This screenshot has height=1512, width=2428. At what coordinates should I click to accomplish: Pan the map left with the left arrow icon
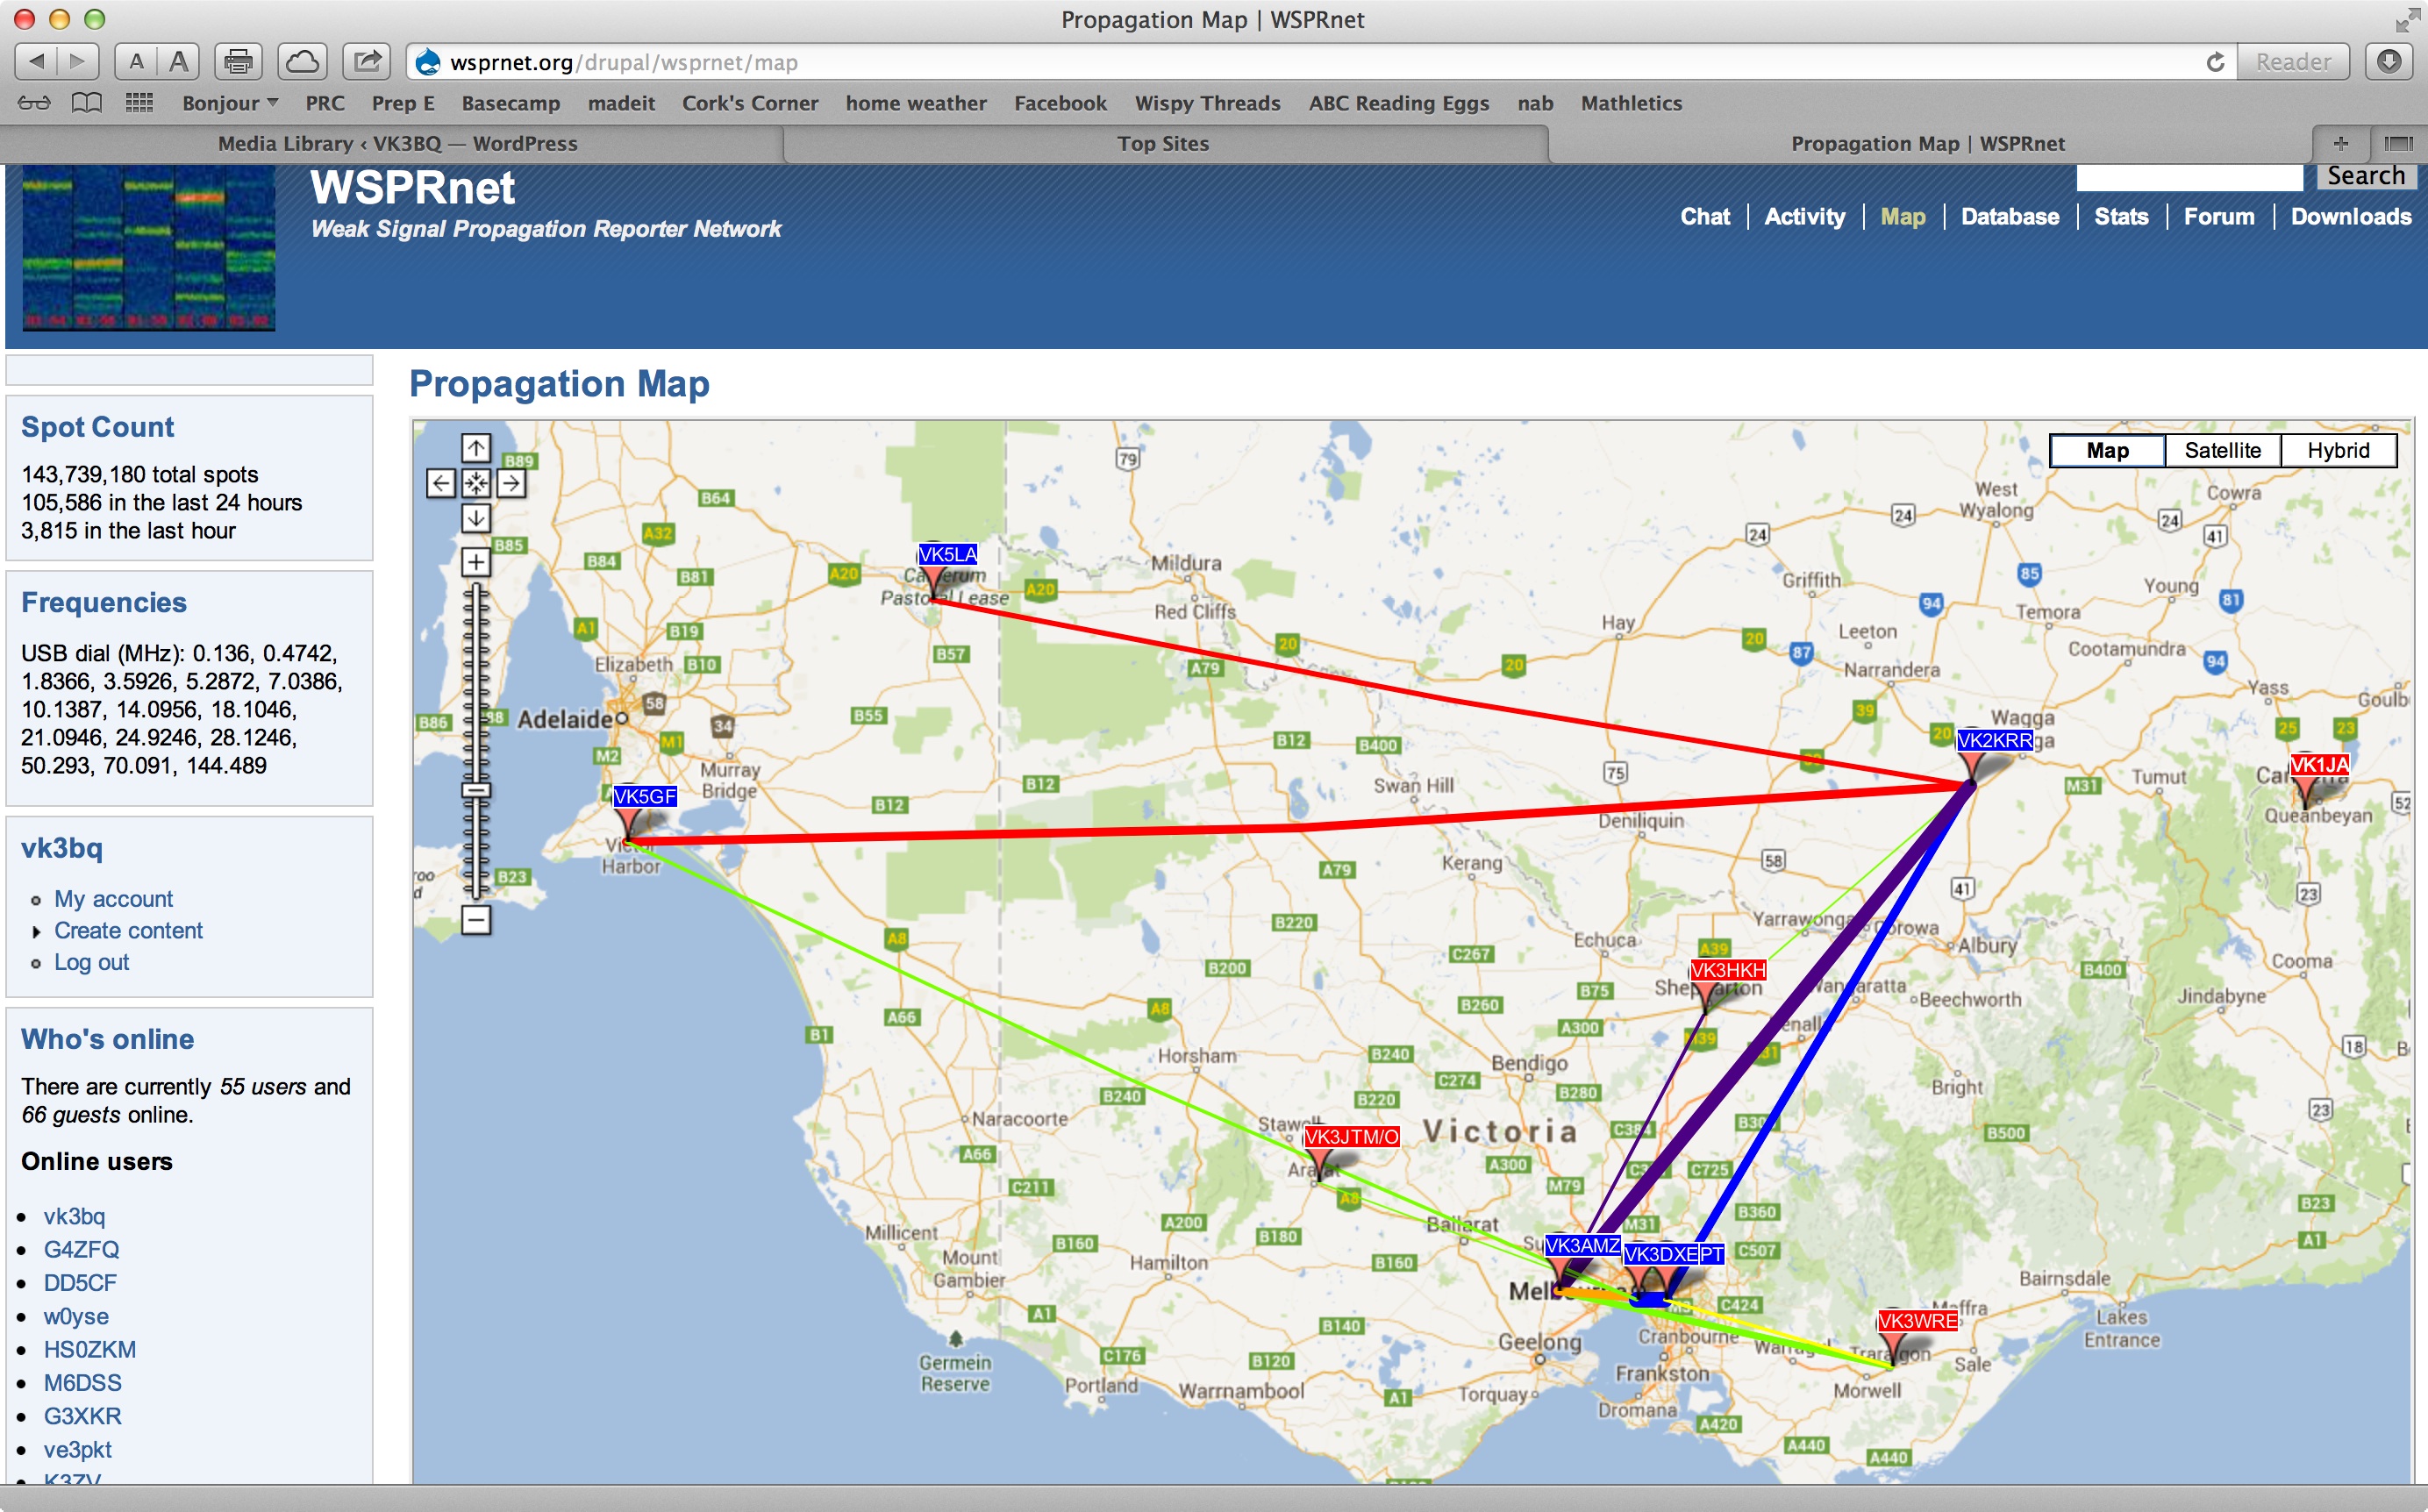pos(440,484)
